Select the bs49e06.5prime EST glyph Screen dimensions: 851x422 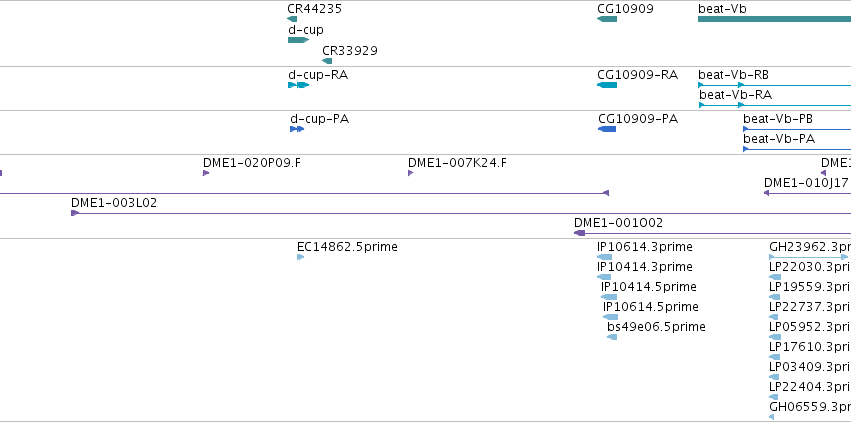tap(612, 337)
